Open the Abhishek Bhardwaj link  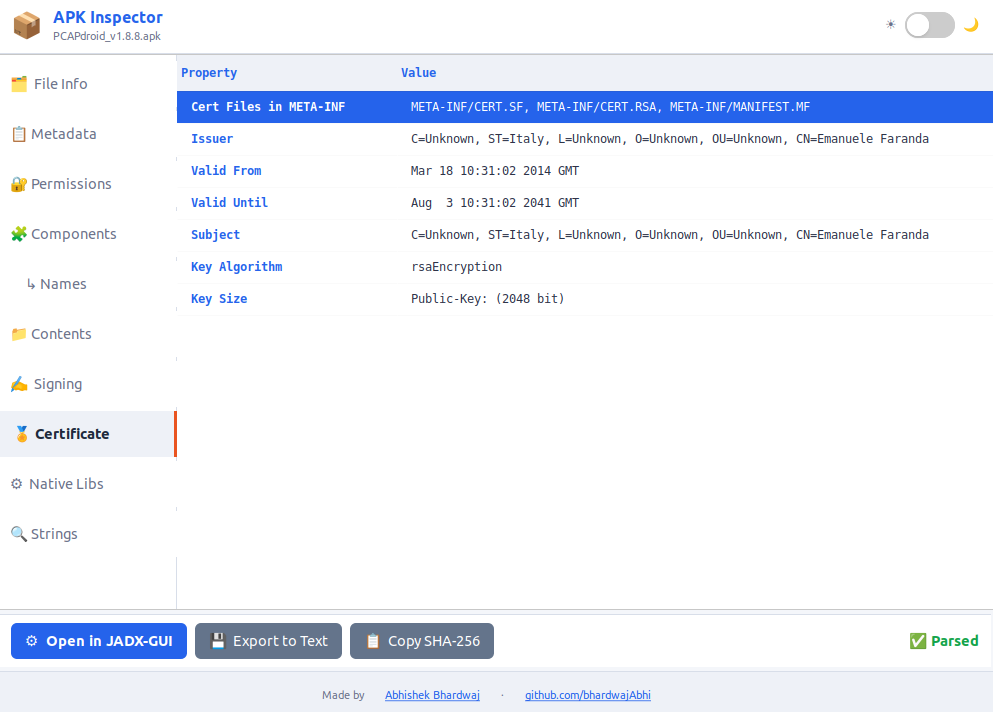433,695
